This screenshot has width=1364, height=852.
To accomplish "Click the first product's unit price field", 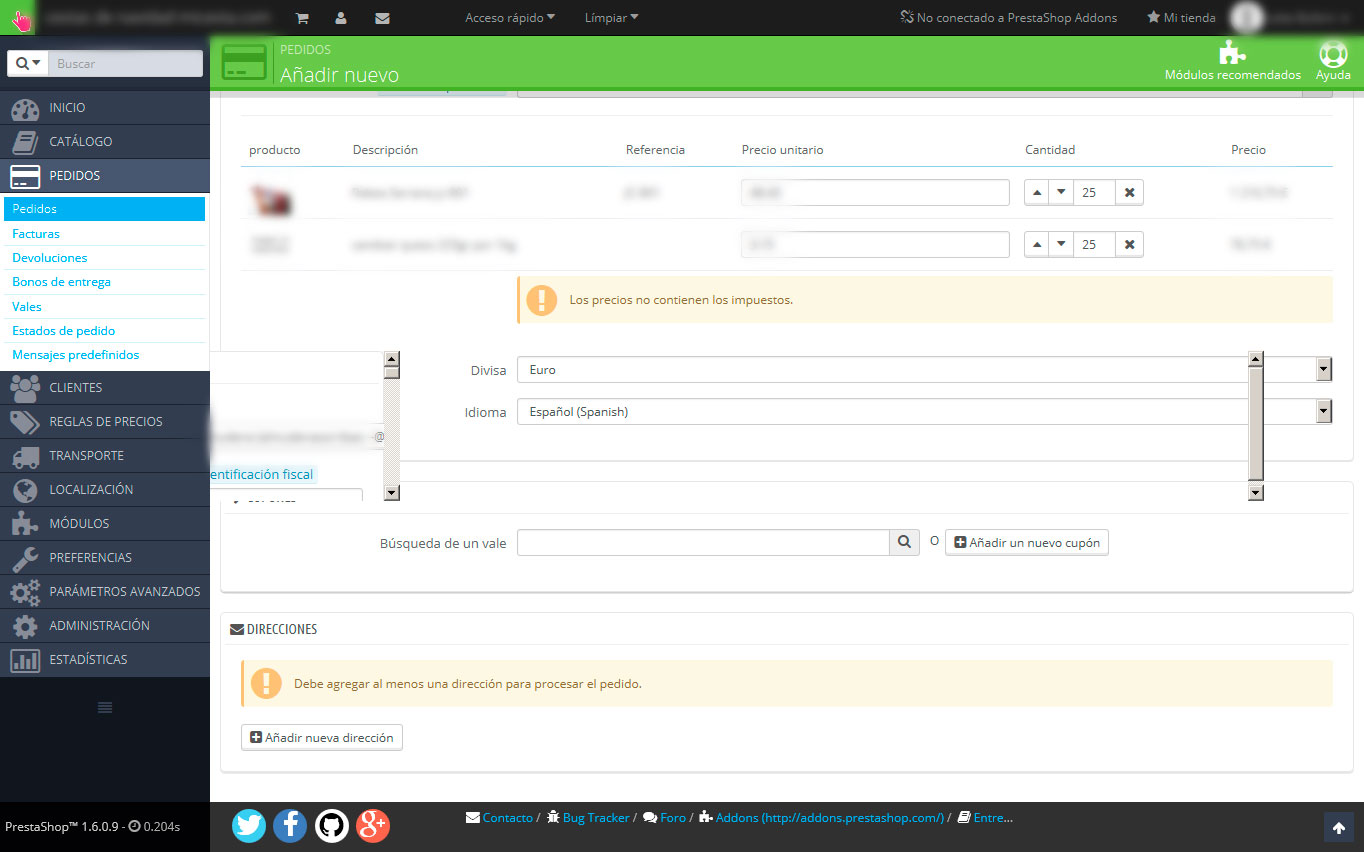I will click(875, 193).
